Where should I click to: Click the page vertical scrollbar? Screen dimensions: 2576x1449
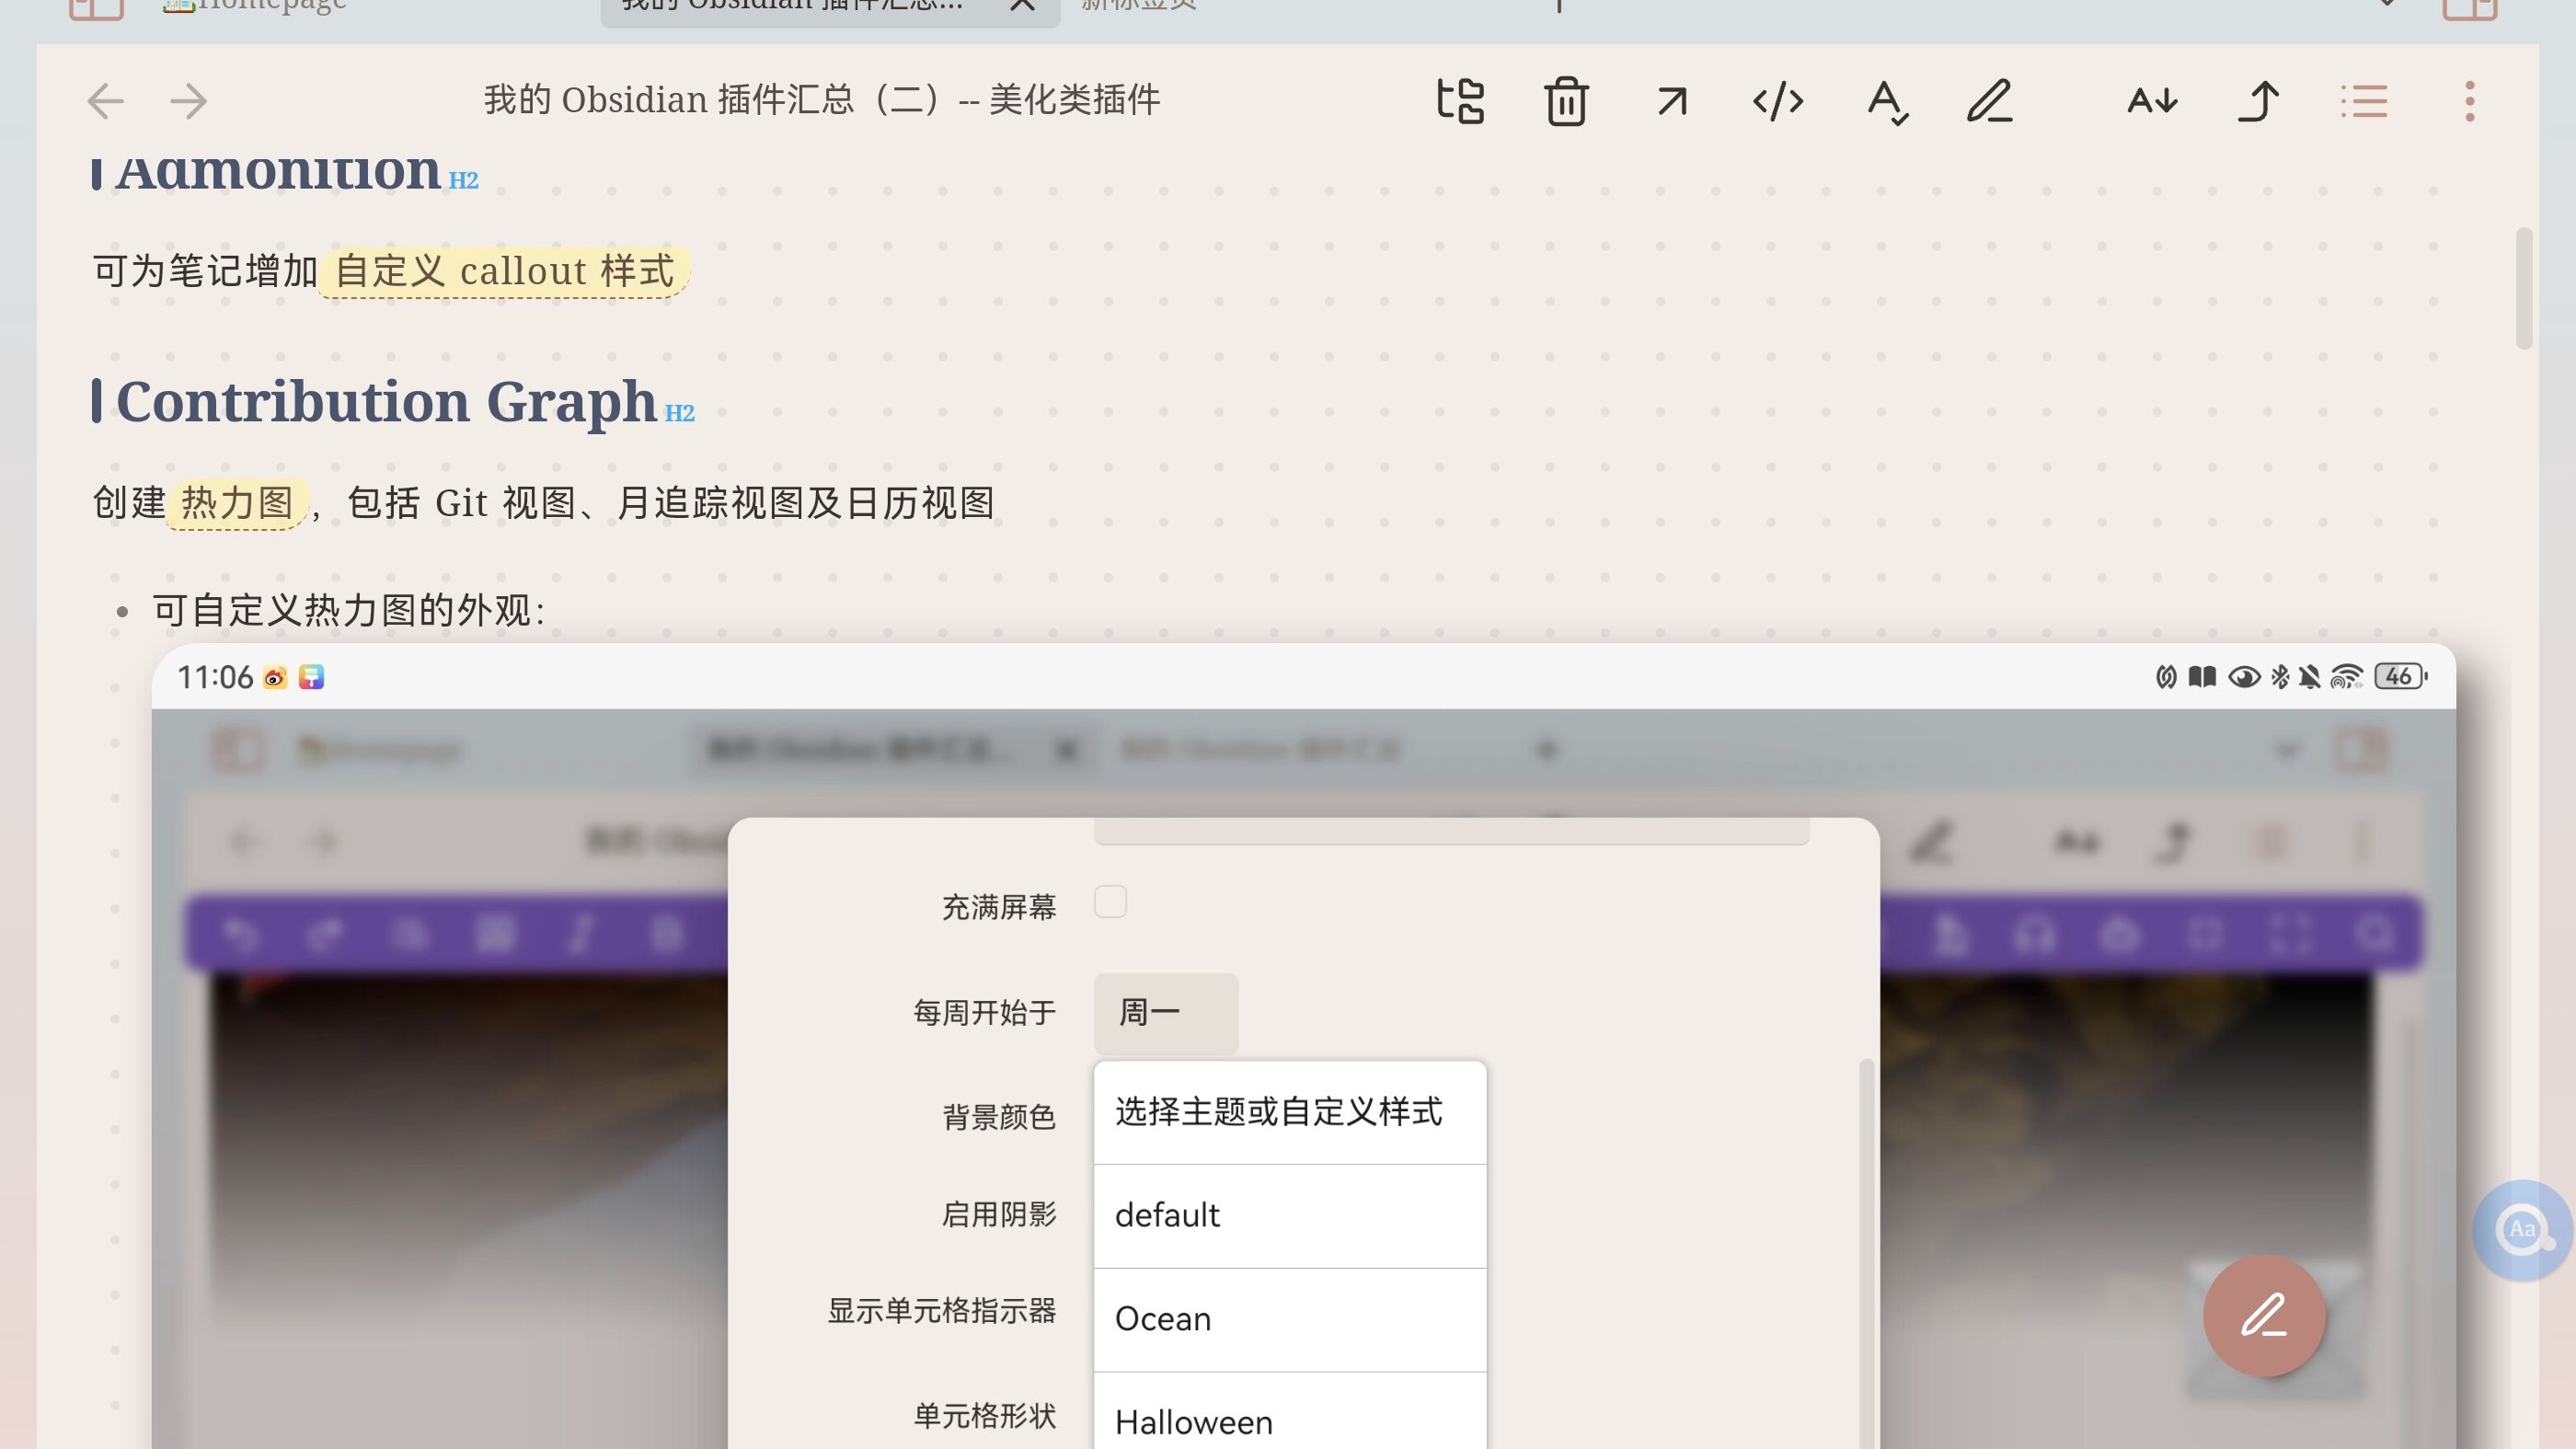pos(2524,288)
